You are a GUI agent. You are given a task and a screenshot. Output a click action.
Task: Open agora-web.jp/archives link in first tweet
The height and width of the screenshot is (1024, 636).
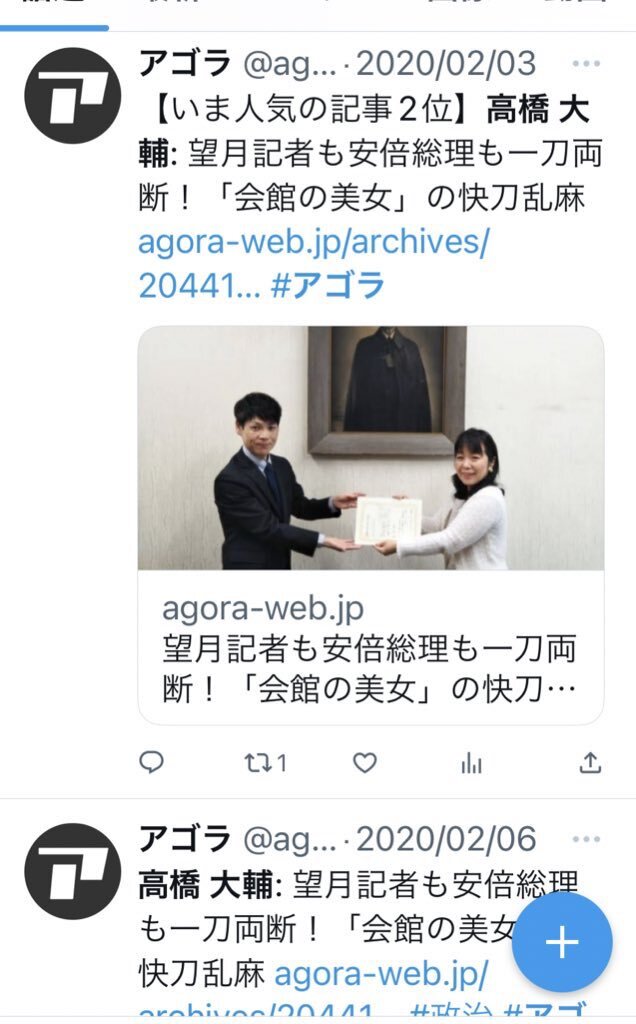(313, 264)
